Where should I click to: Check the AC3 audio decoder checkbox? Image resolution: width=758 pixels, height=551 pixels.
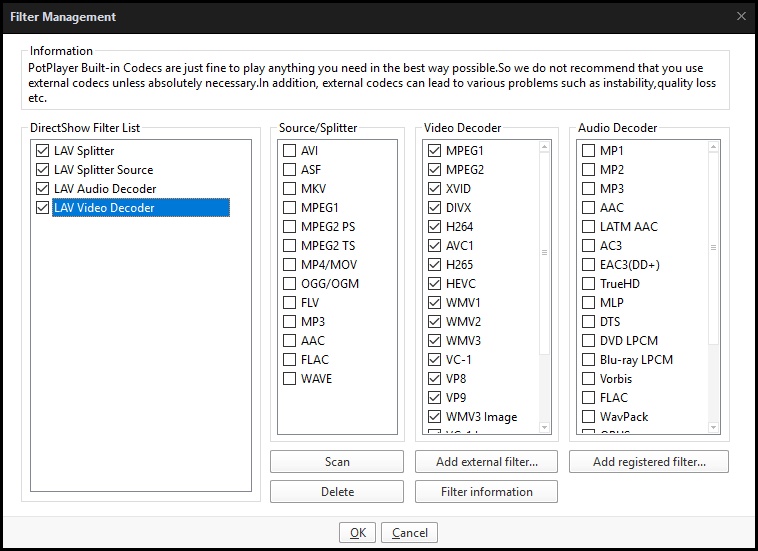tap(588, 246)
